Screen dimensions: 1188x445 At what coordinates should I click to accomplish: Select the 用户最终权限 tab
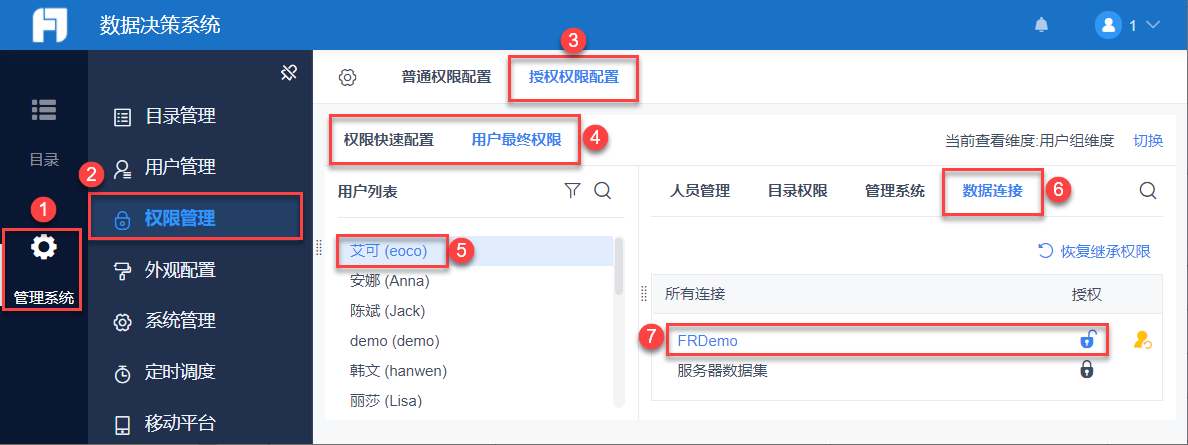click(516, 140)
